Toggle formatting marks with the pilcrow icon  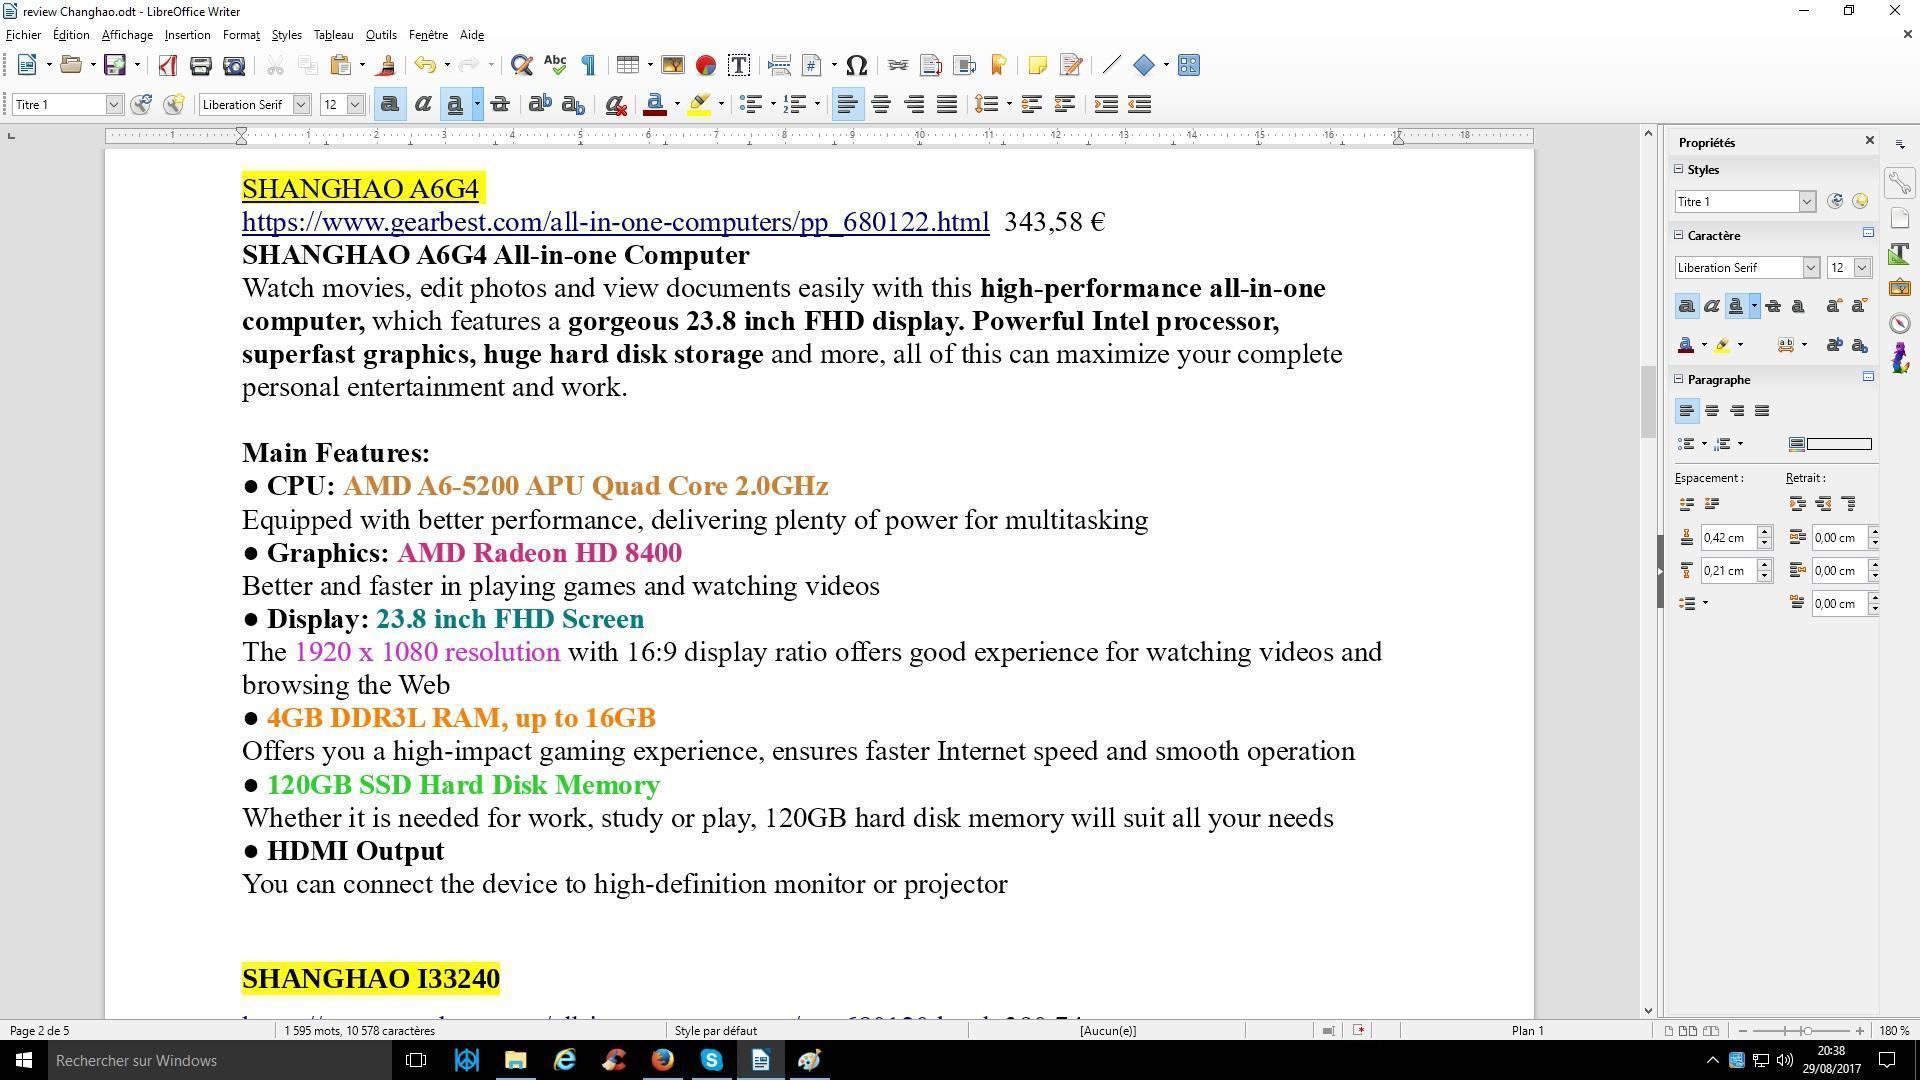coord(588,66)
